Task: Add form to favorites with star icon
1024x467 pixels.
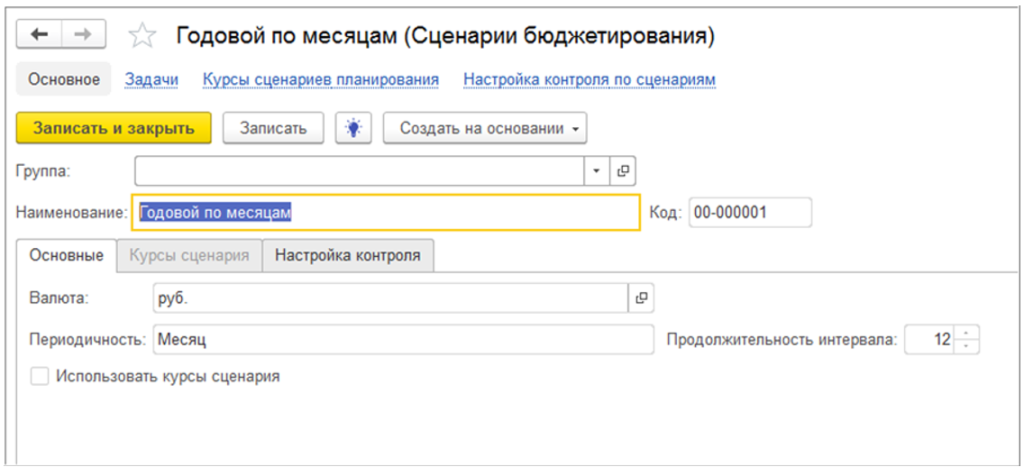Action: point(143,37)
